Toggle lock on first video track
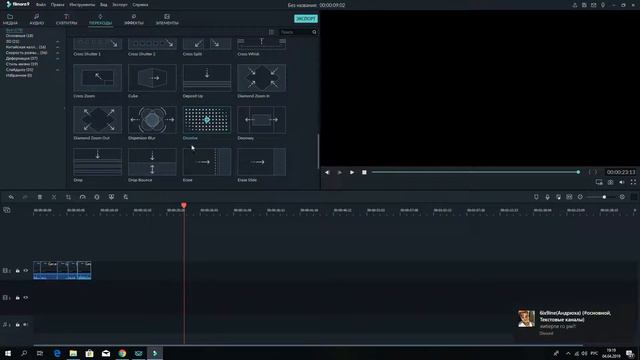 (18, 271)
